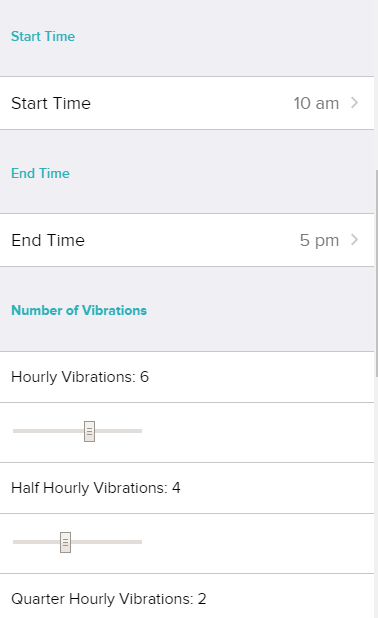Click the teal End Time section header
This screenshot has height=618, width=378.
(40, 173)
